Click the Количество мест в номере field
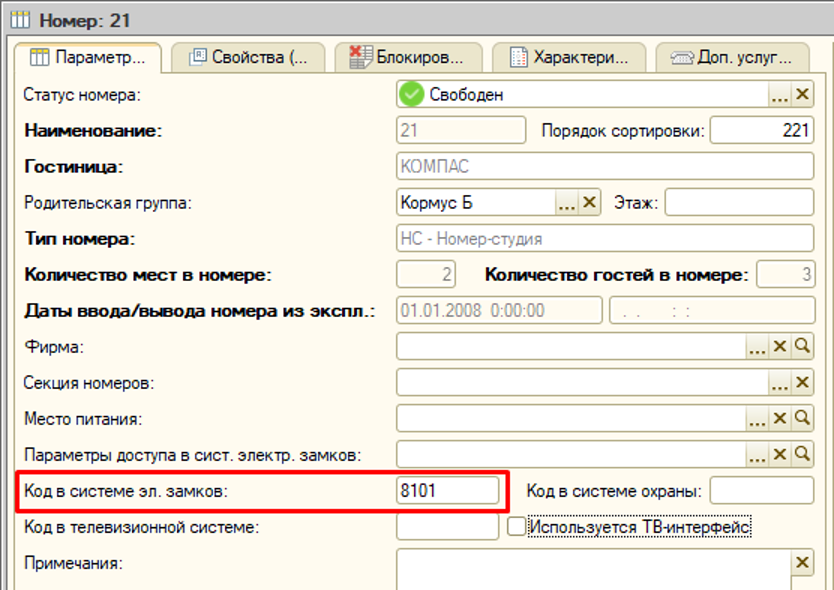 point(426,275)
